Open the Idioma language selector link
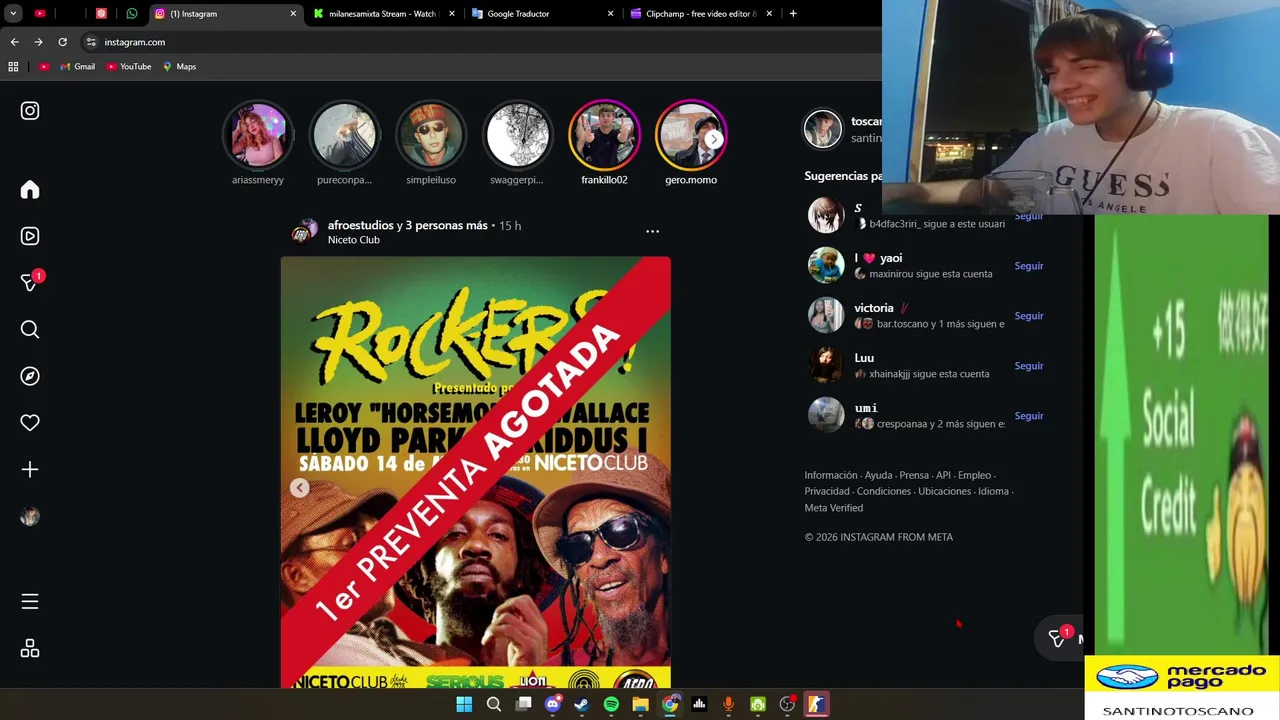 993,491
